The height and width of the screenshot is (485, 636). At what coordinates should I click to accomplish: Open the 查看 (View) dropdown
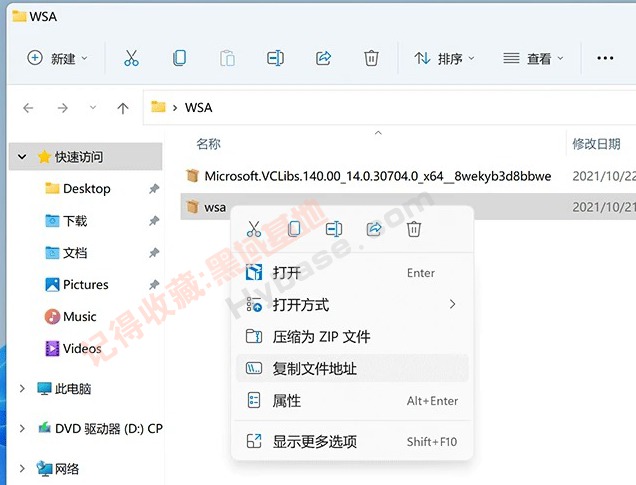[x=533, y=58]
